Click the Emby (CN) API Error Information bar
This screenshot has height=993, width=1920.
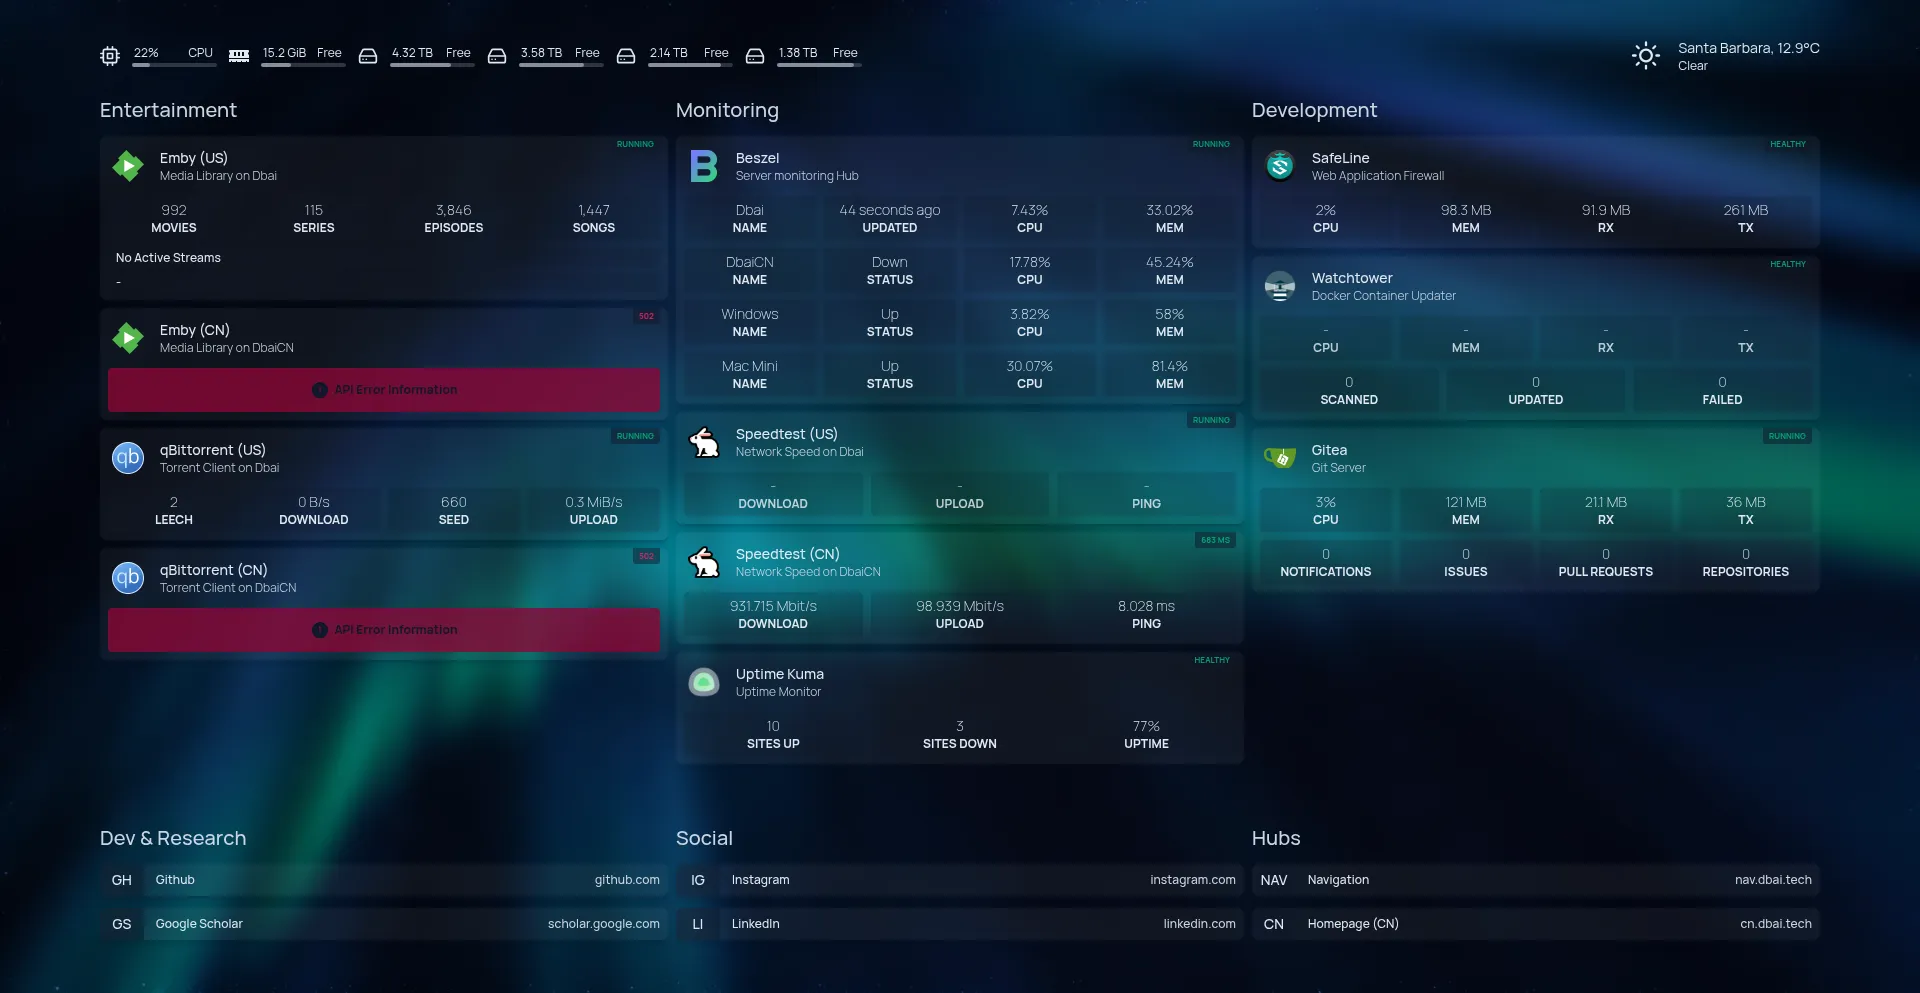click(384, 390)
